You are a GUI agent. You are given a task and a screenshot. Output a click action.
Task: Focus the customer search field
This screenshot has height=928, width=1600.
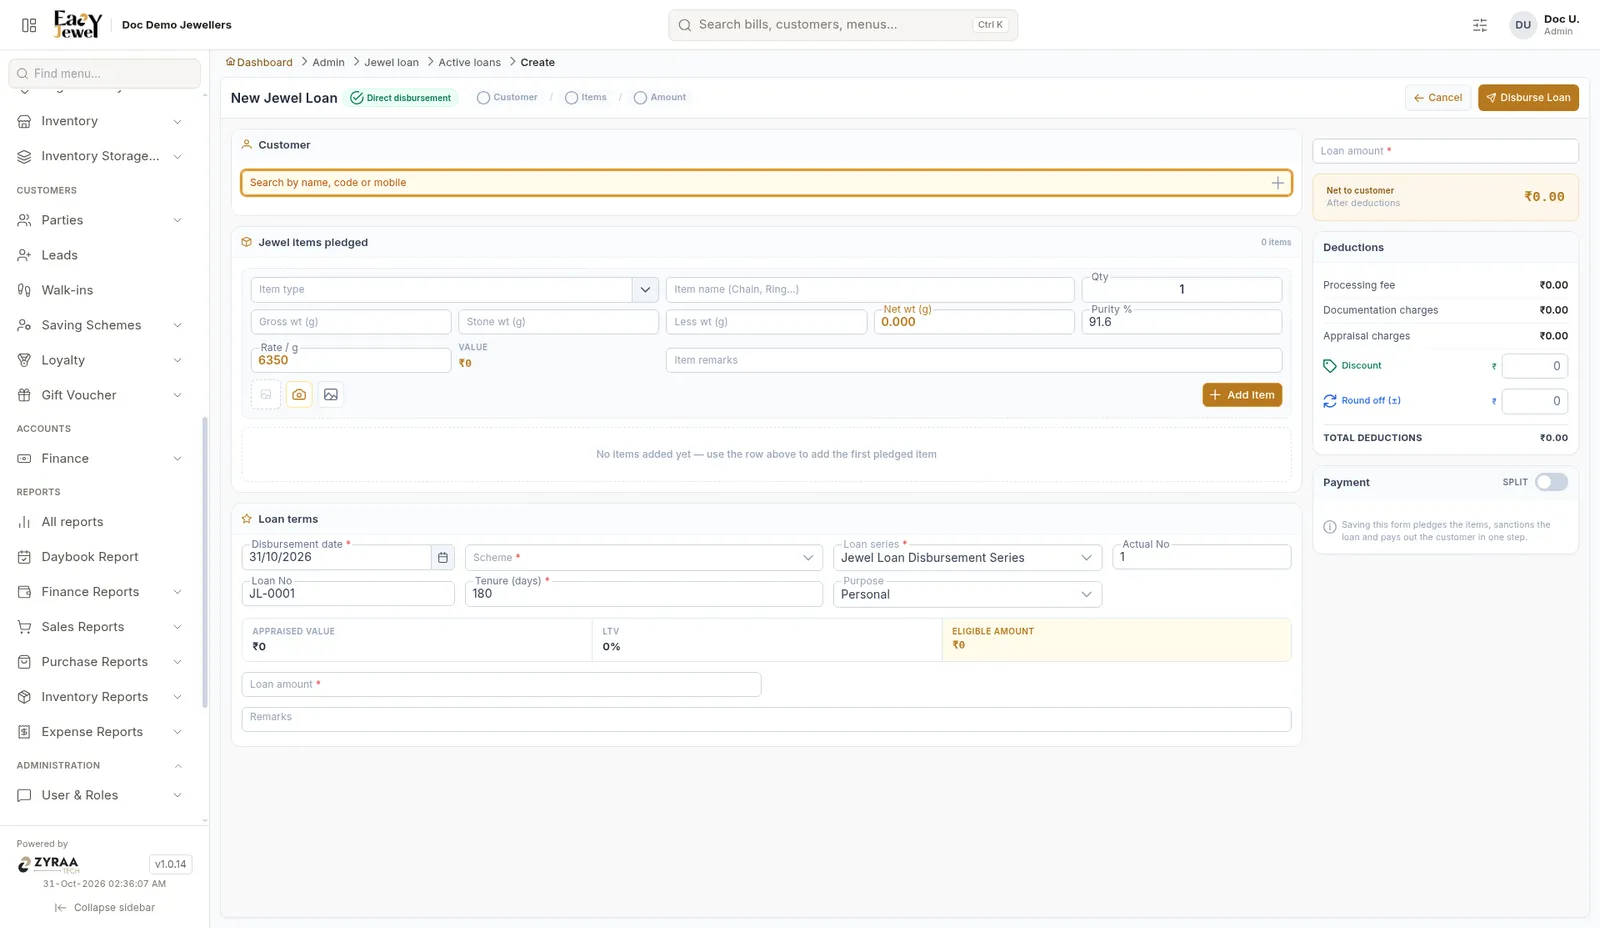pos(766,183)
